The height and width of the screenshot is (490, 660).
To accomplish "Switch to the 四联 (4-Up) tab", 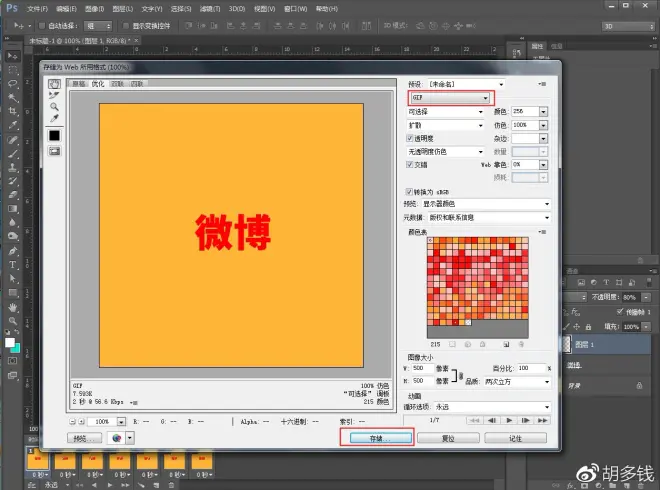I will tap(137, 84).
